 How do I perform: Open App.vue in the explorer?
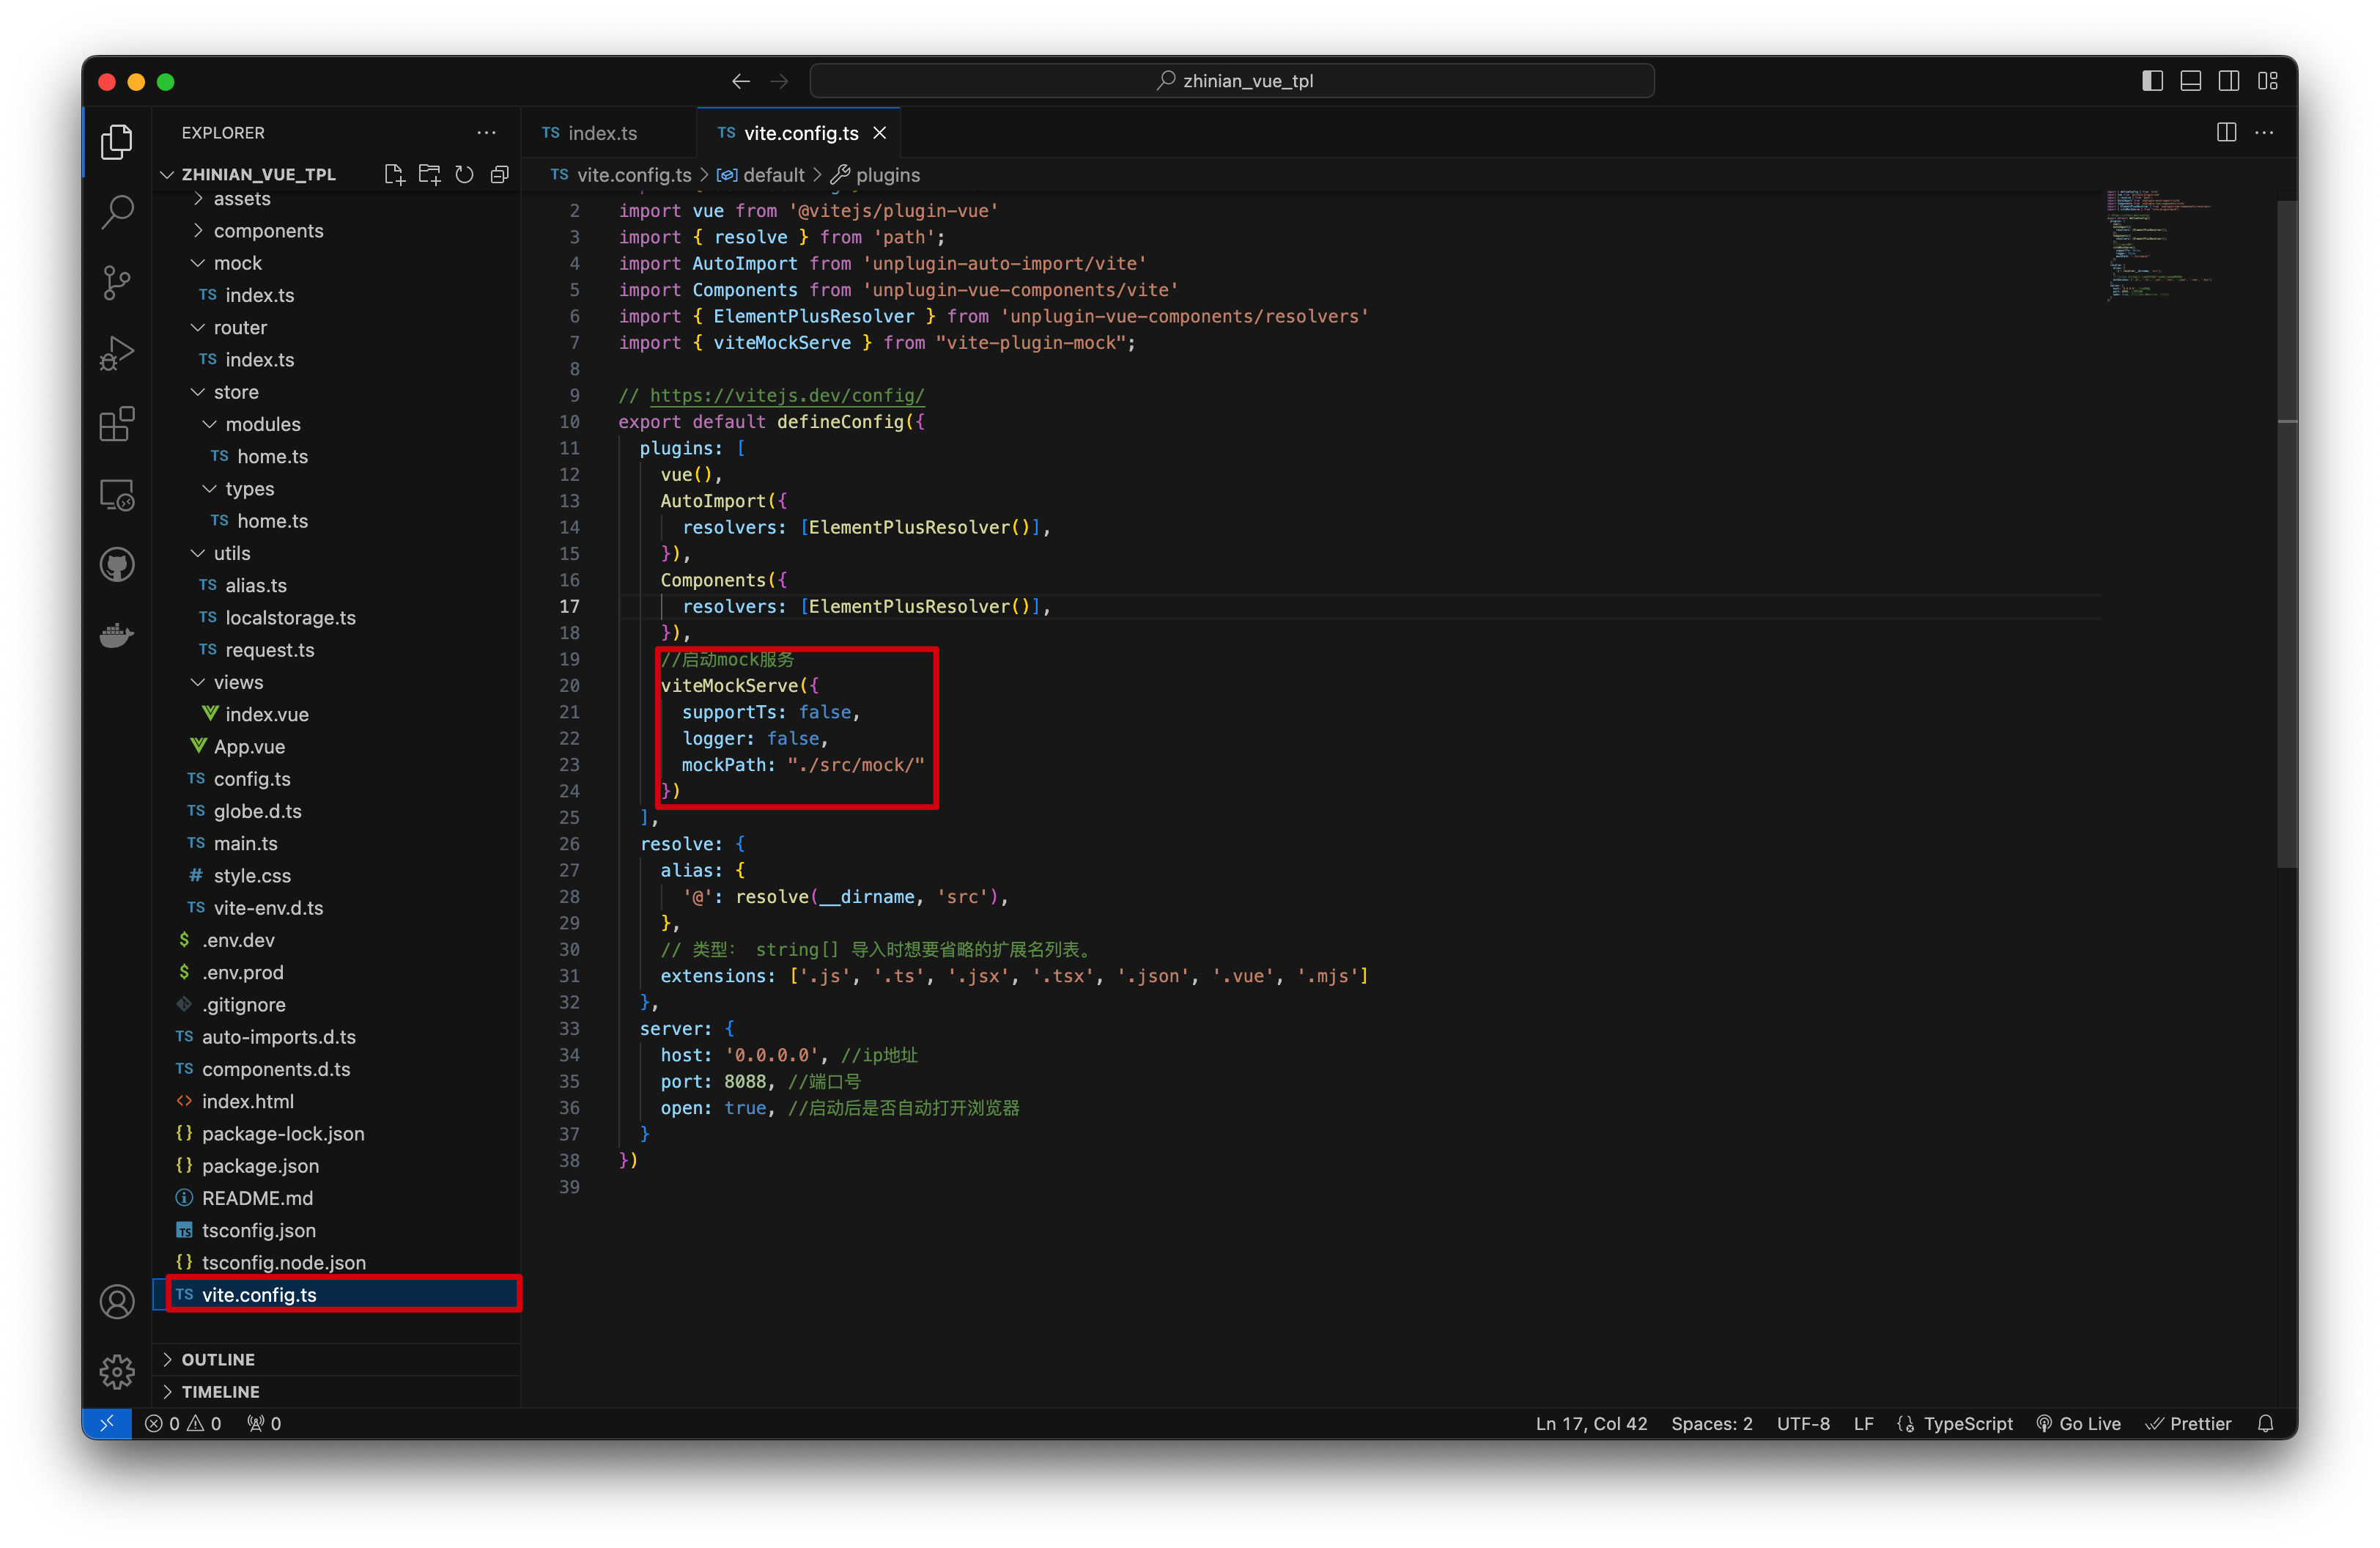336,747
